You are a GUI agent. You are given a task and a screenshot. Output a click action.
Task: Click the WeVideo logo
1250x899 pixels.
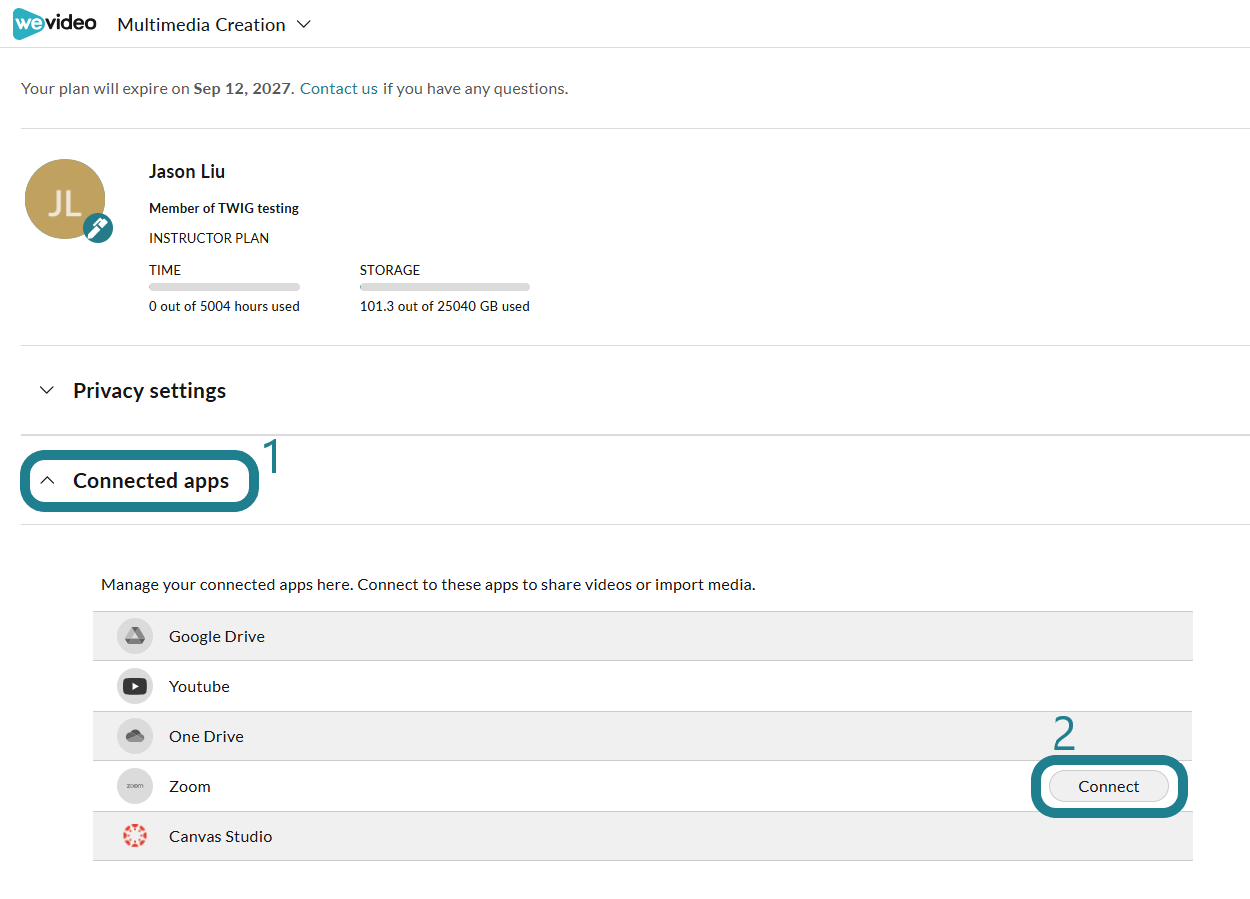tap(54, 23)
